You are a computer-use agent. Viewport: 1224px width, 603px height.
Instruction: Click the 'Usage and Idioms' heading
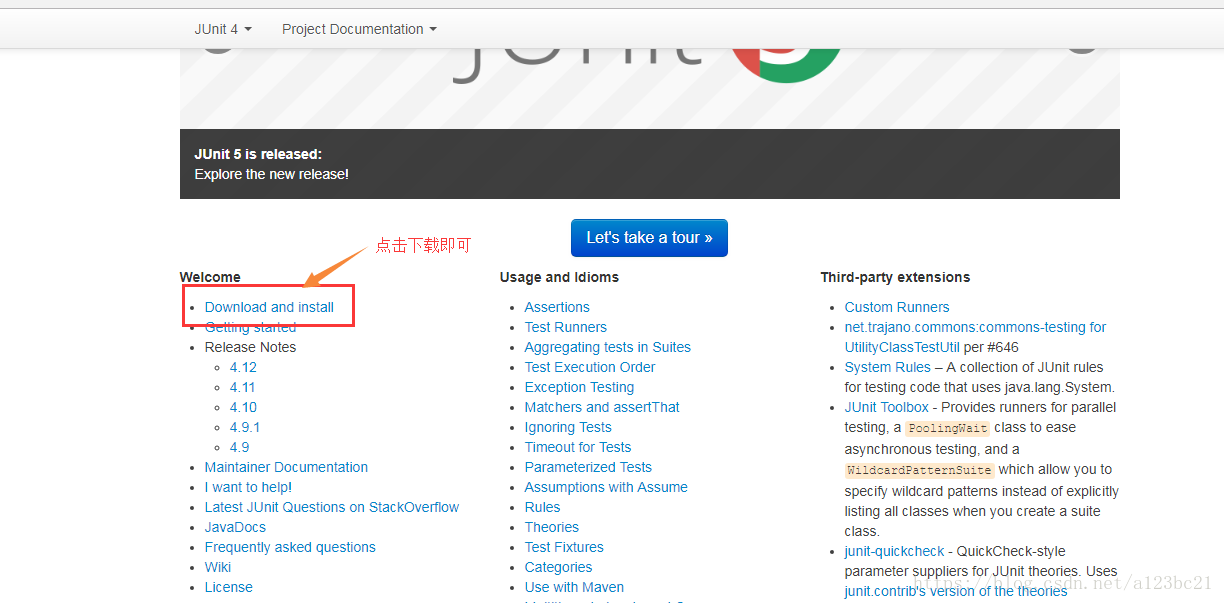[559, 277]
